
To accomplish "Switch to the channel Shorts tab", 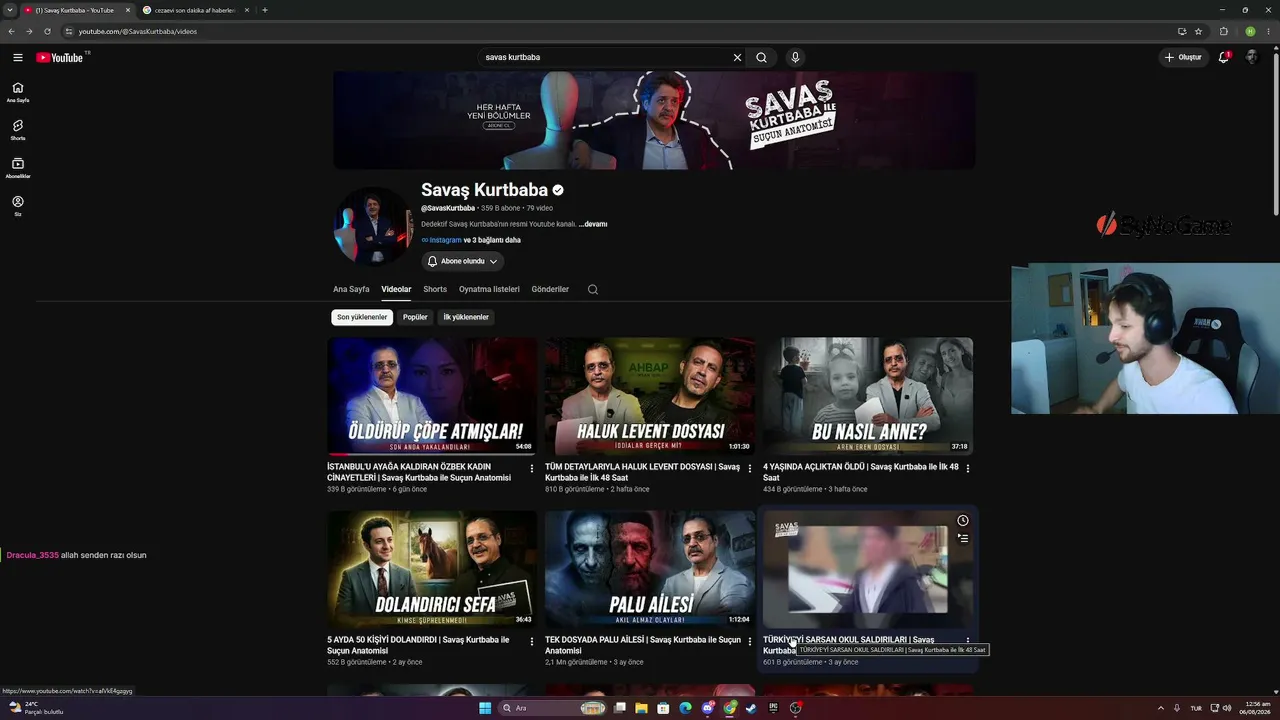I will 435,289.
